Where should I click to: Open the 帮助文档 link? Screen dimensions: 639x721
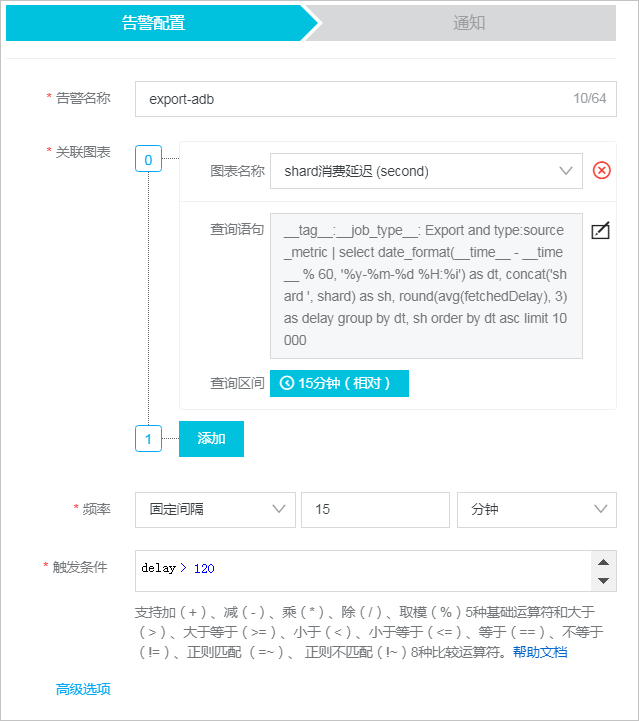coord(540,652)
